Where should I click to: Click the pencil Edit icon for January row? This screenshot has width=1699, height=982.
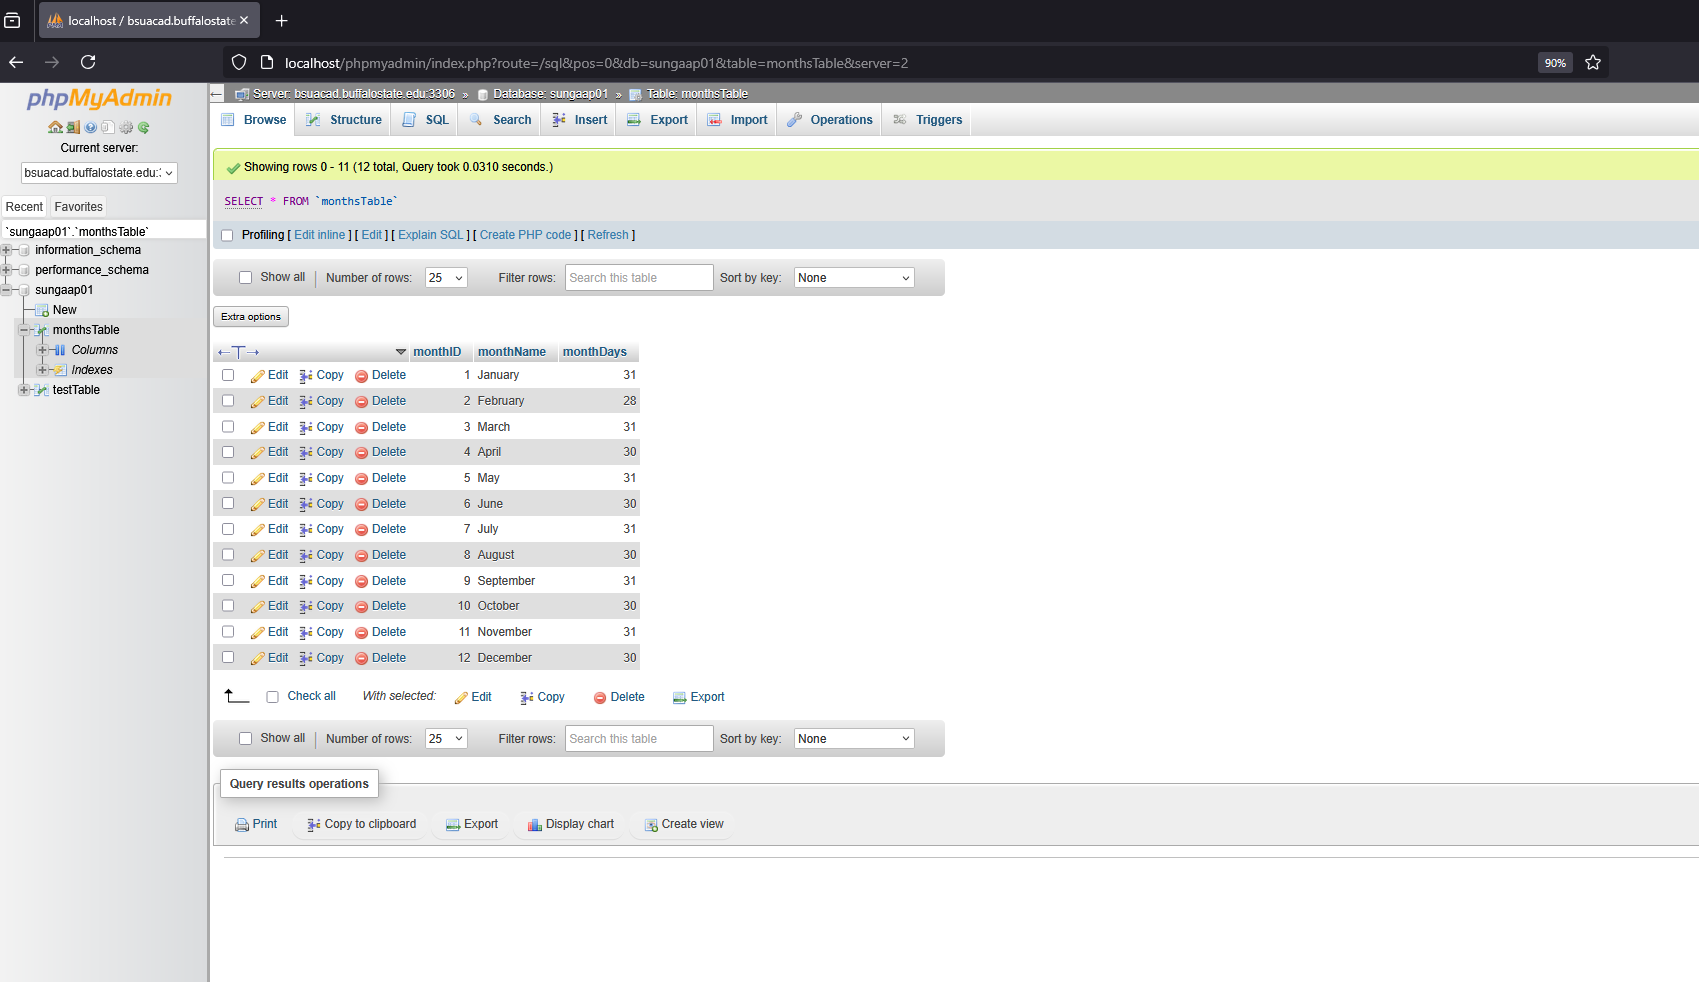tap(258, 376)
